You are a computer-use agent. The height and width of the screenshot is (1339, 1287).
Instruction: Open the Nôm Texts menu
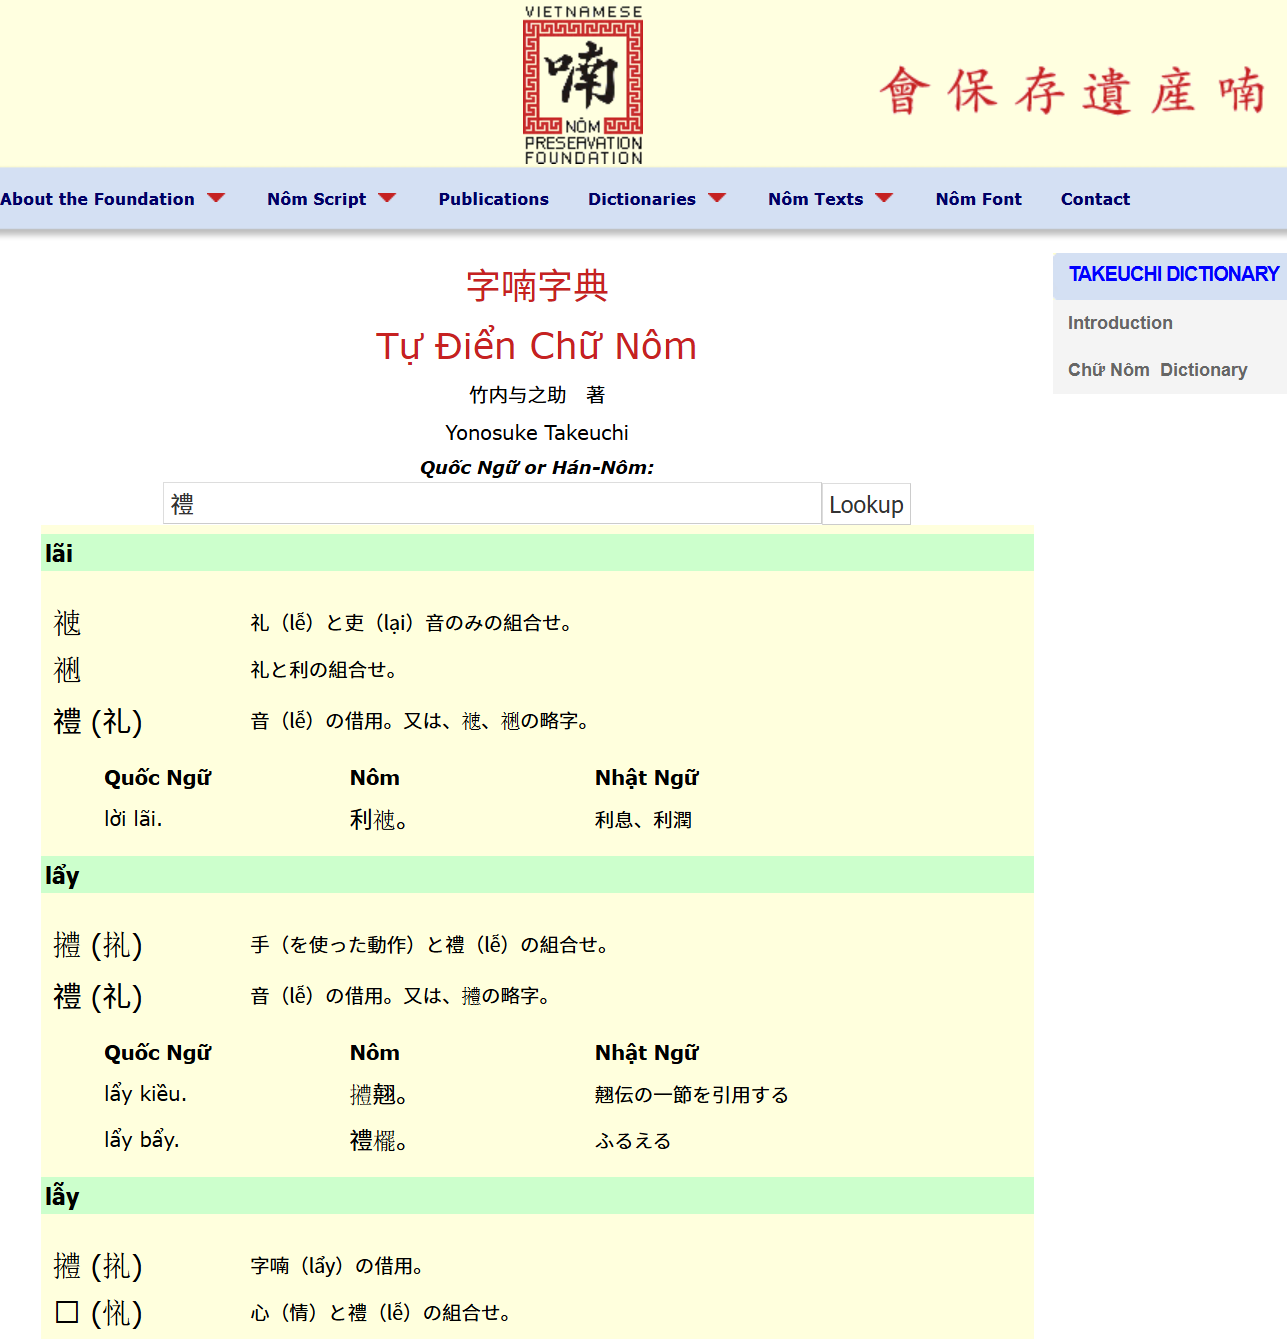pyautogui.click(x=815, y=199)
